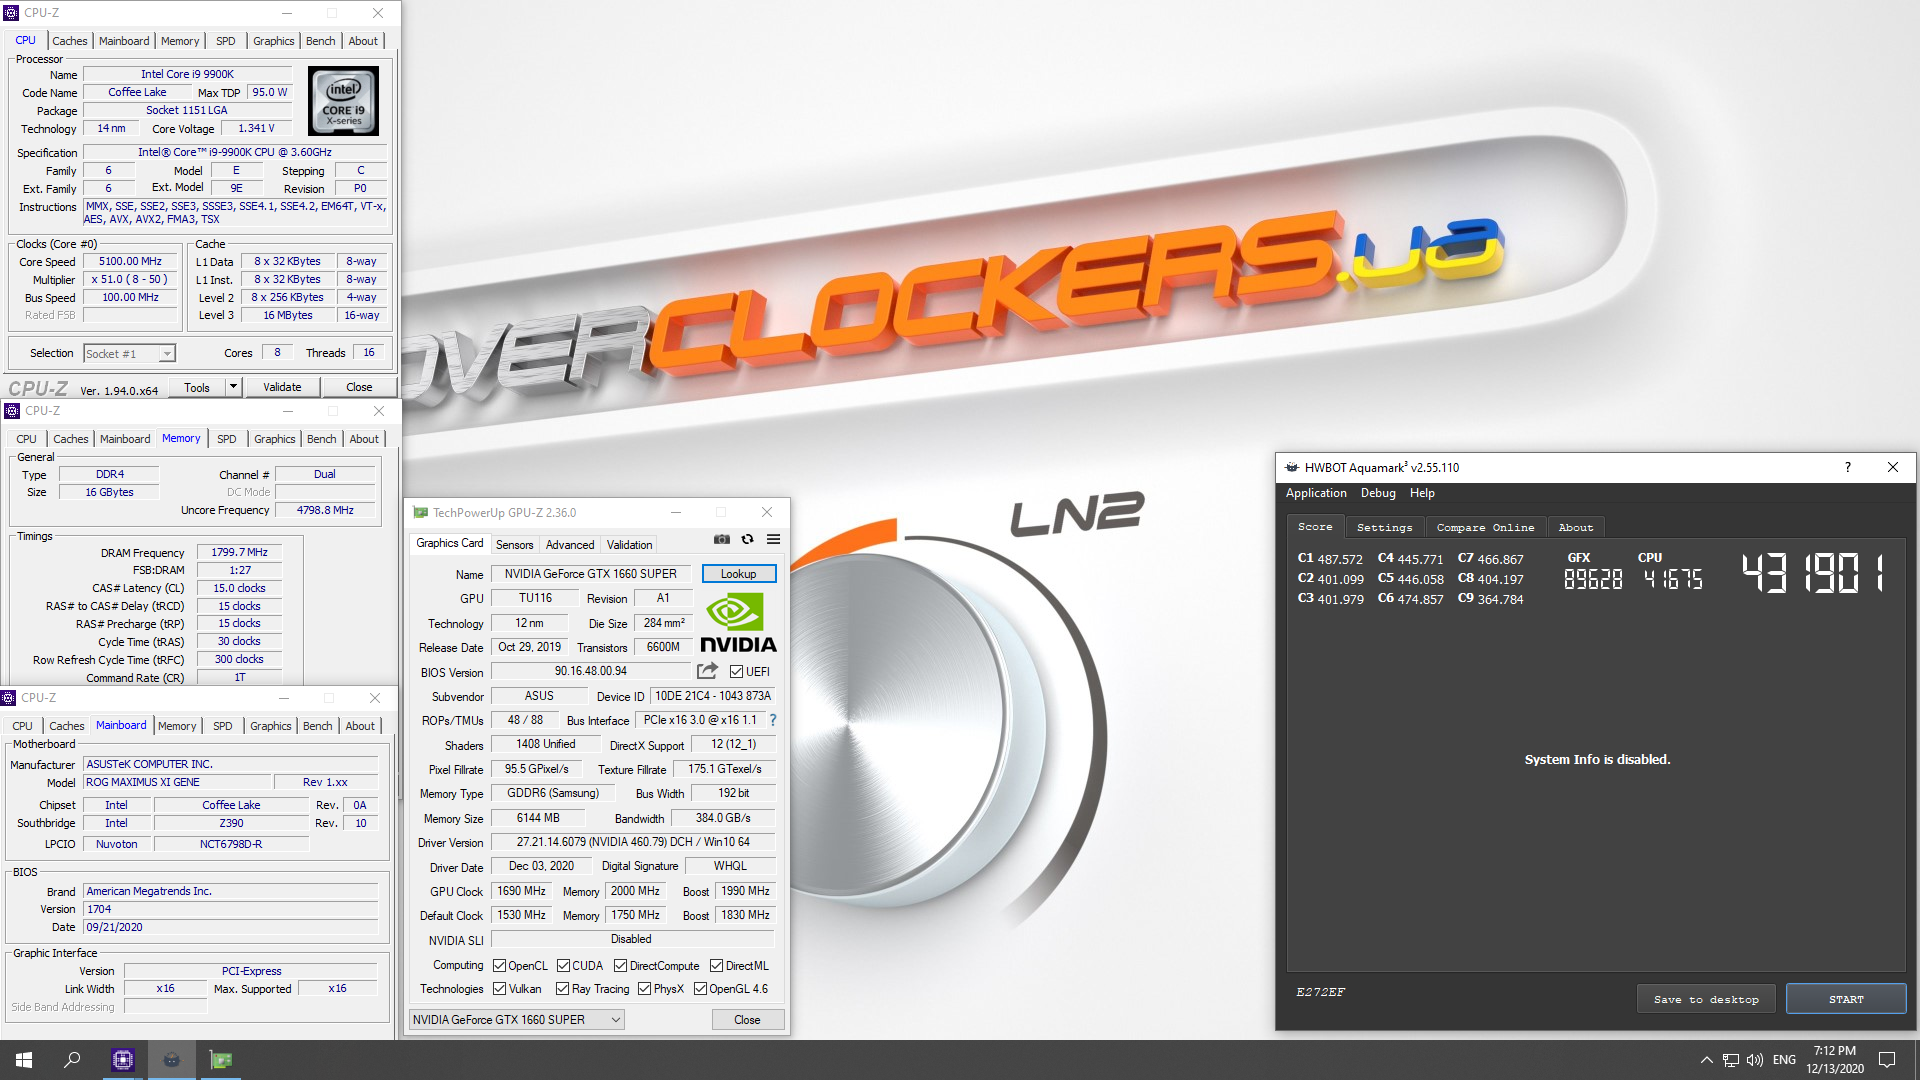Open the Debug menu in Aquamark

coord(1378,493)
